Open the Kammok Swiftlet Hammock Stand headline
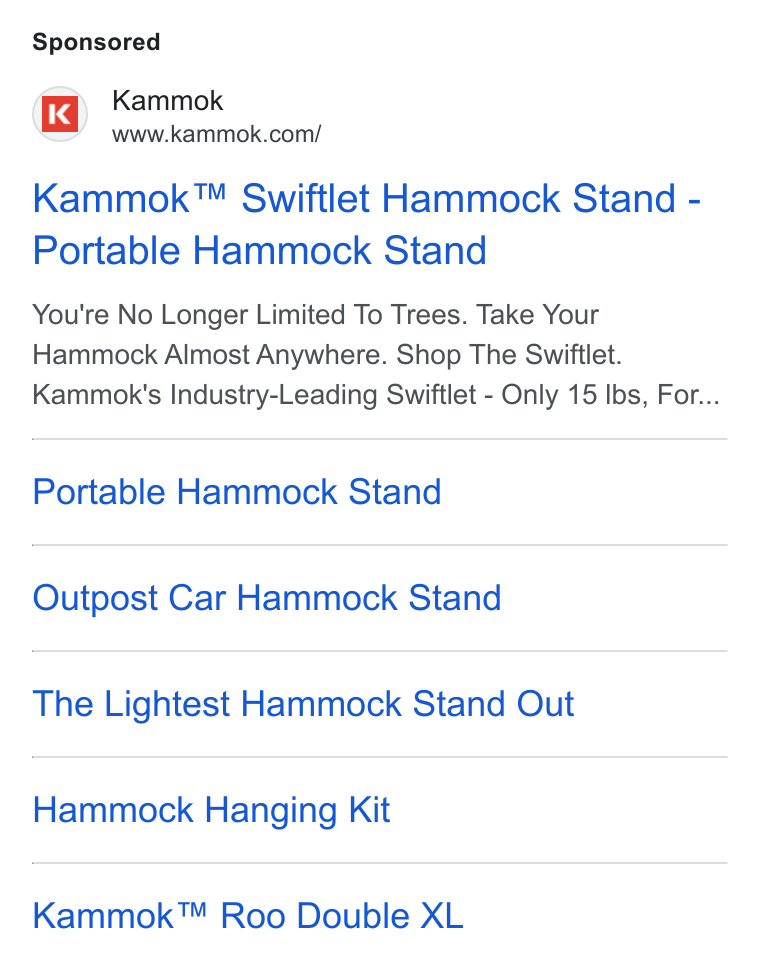This screenshot has width=760, height=968. click(x=367, y=224)
